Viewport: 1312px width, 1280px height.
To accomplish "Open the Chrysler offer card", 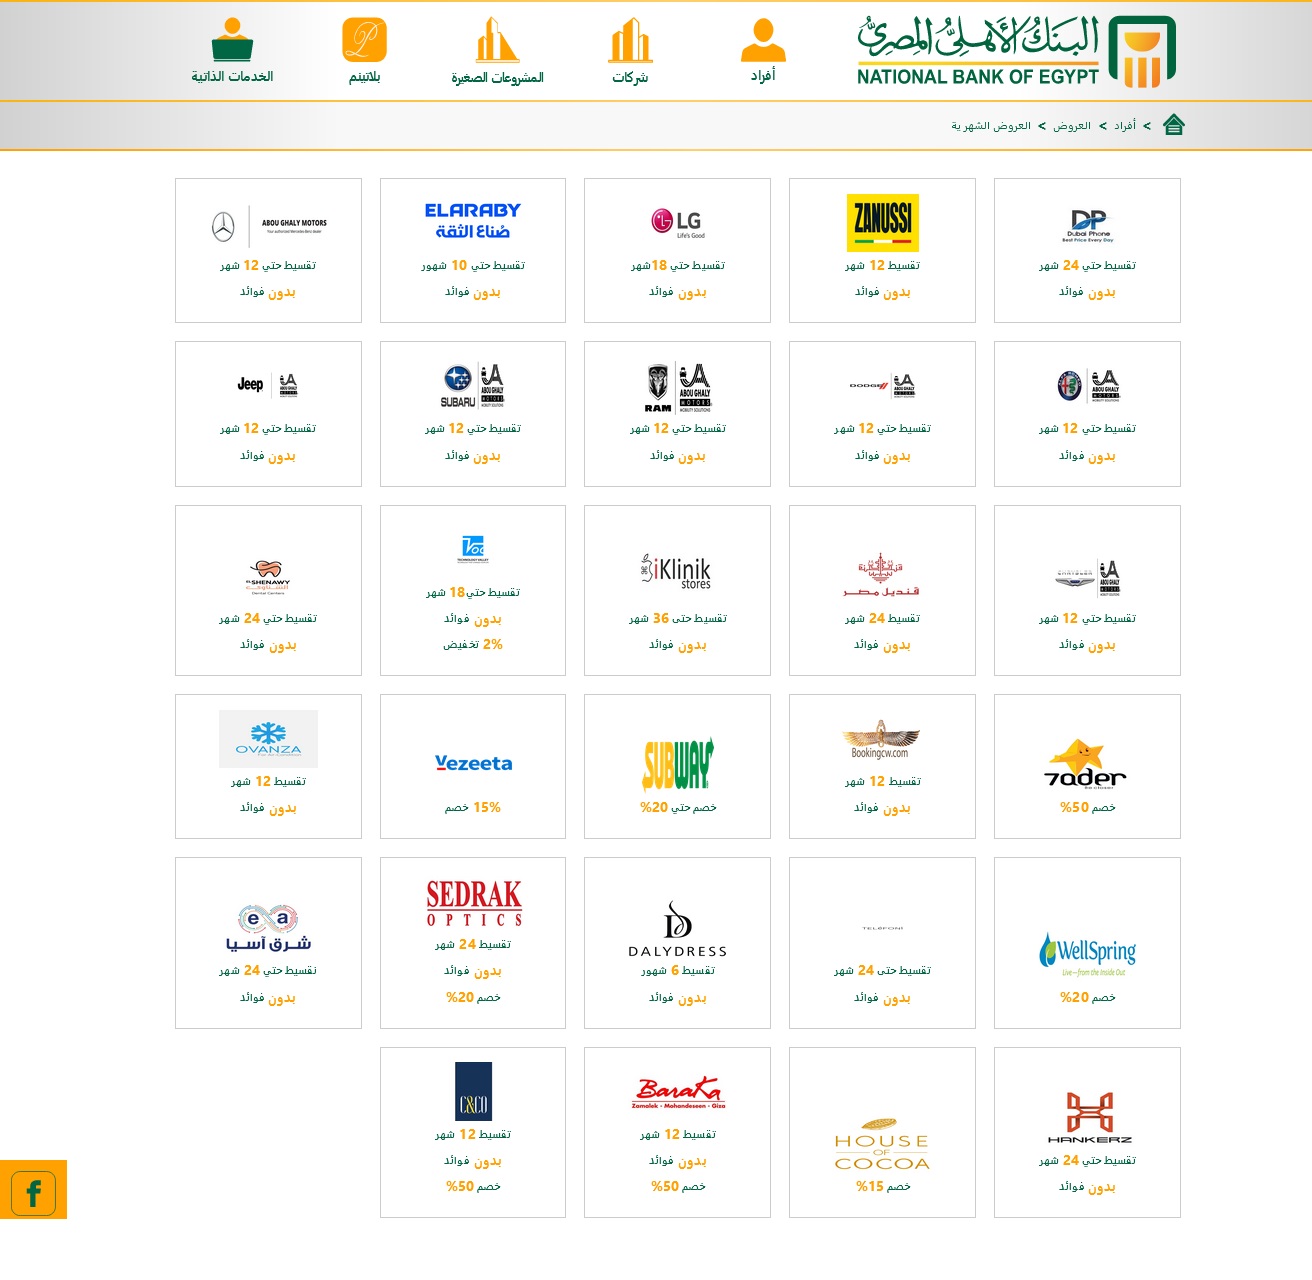I will (x=1087, y=590).
